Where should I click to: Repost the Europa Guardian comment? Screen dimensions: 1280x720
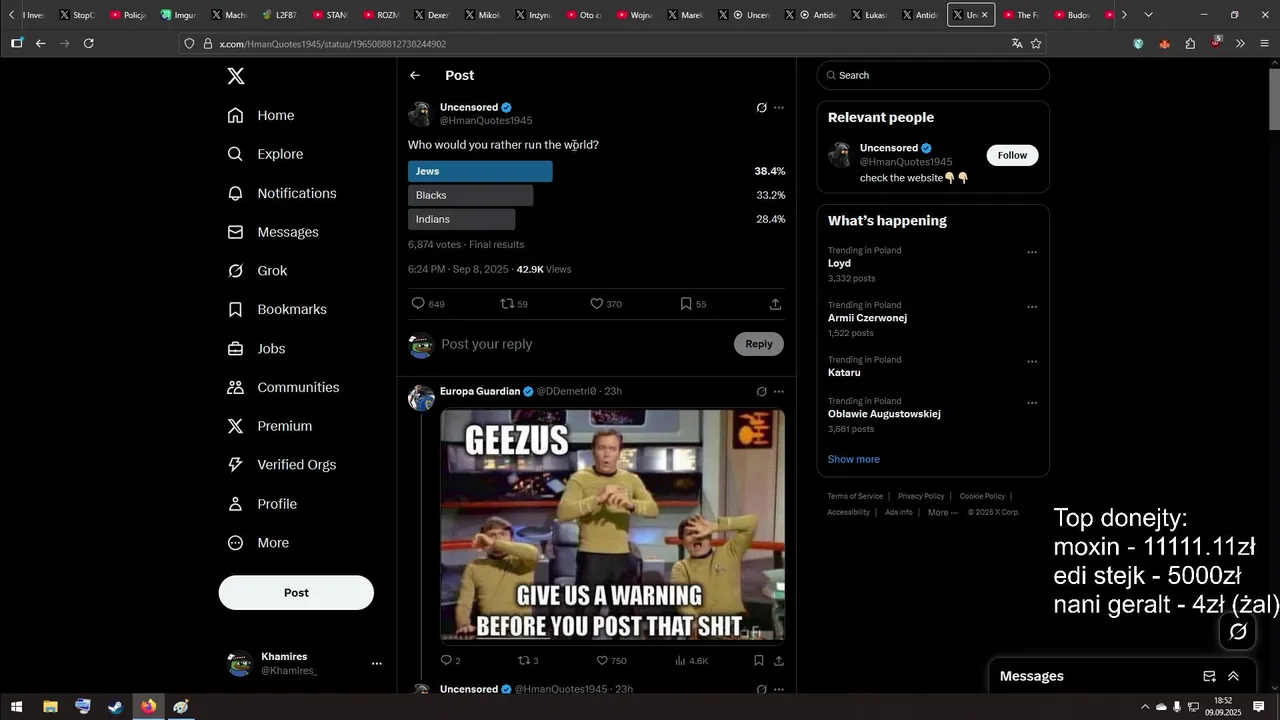(528, 661)
